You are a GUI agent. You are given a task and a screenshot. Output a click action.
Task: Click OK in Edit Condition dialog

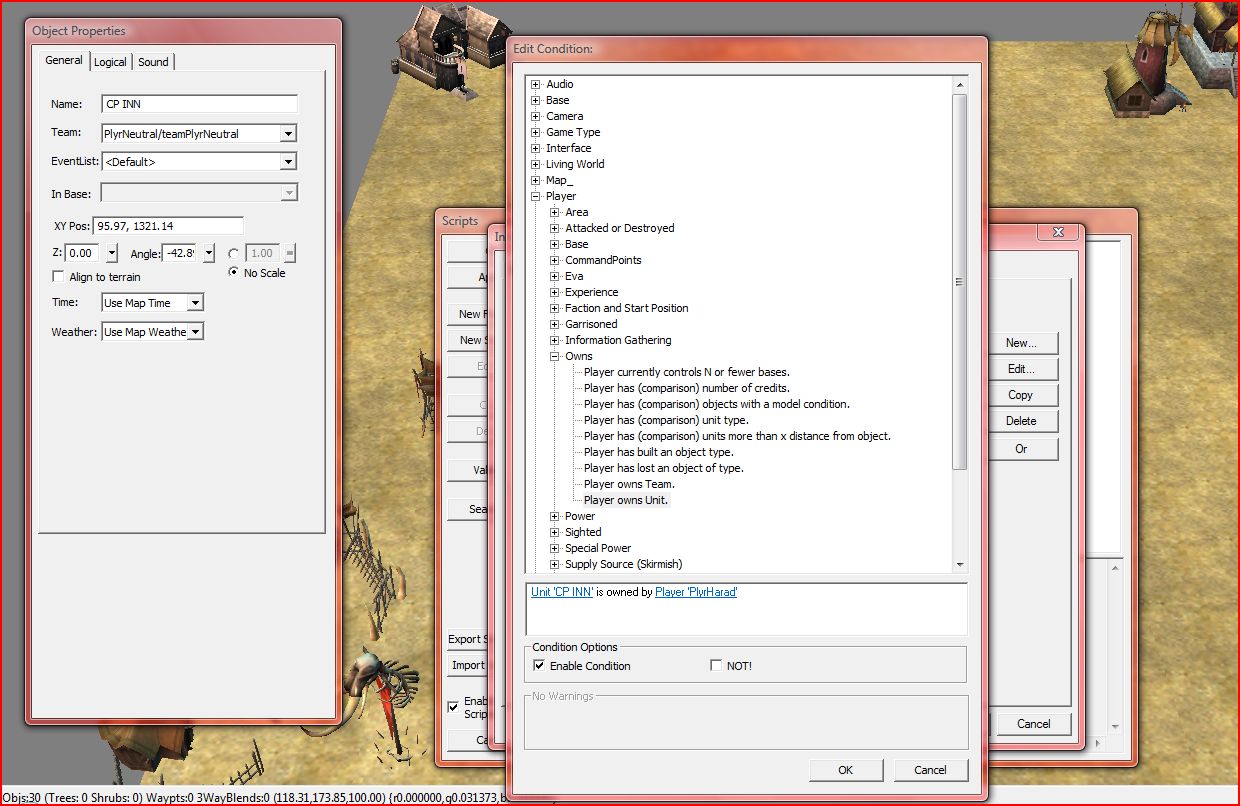[845, 770]
